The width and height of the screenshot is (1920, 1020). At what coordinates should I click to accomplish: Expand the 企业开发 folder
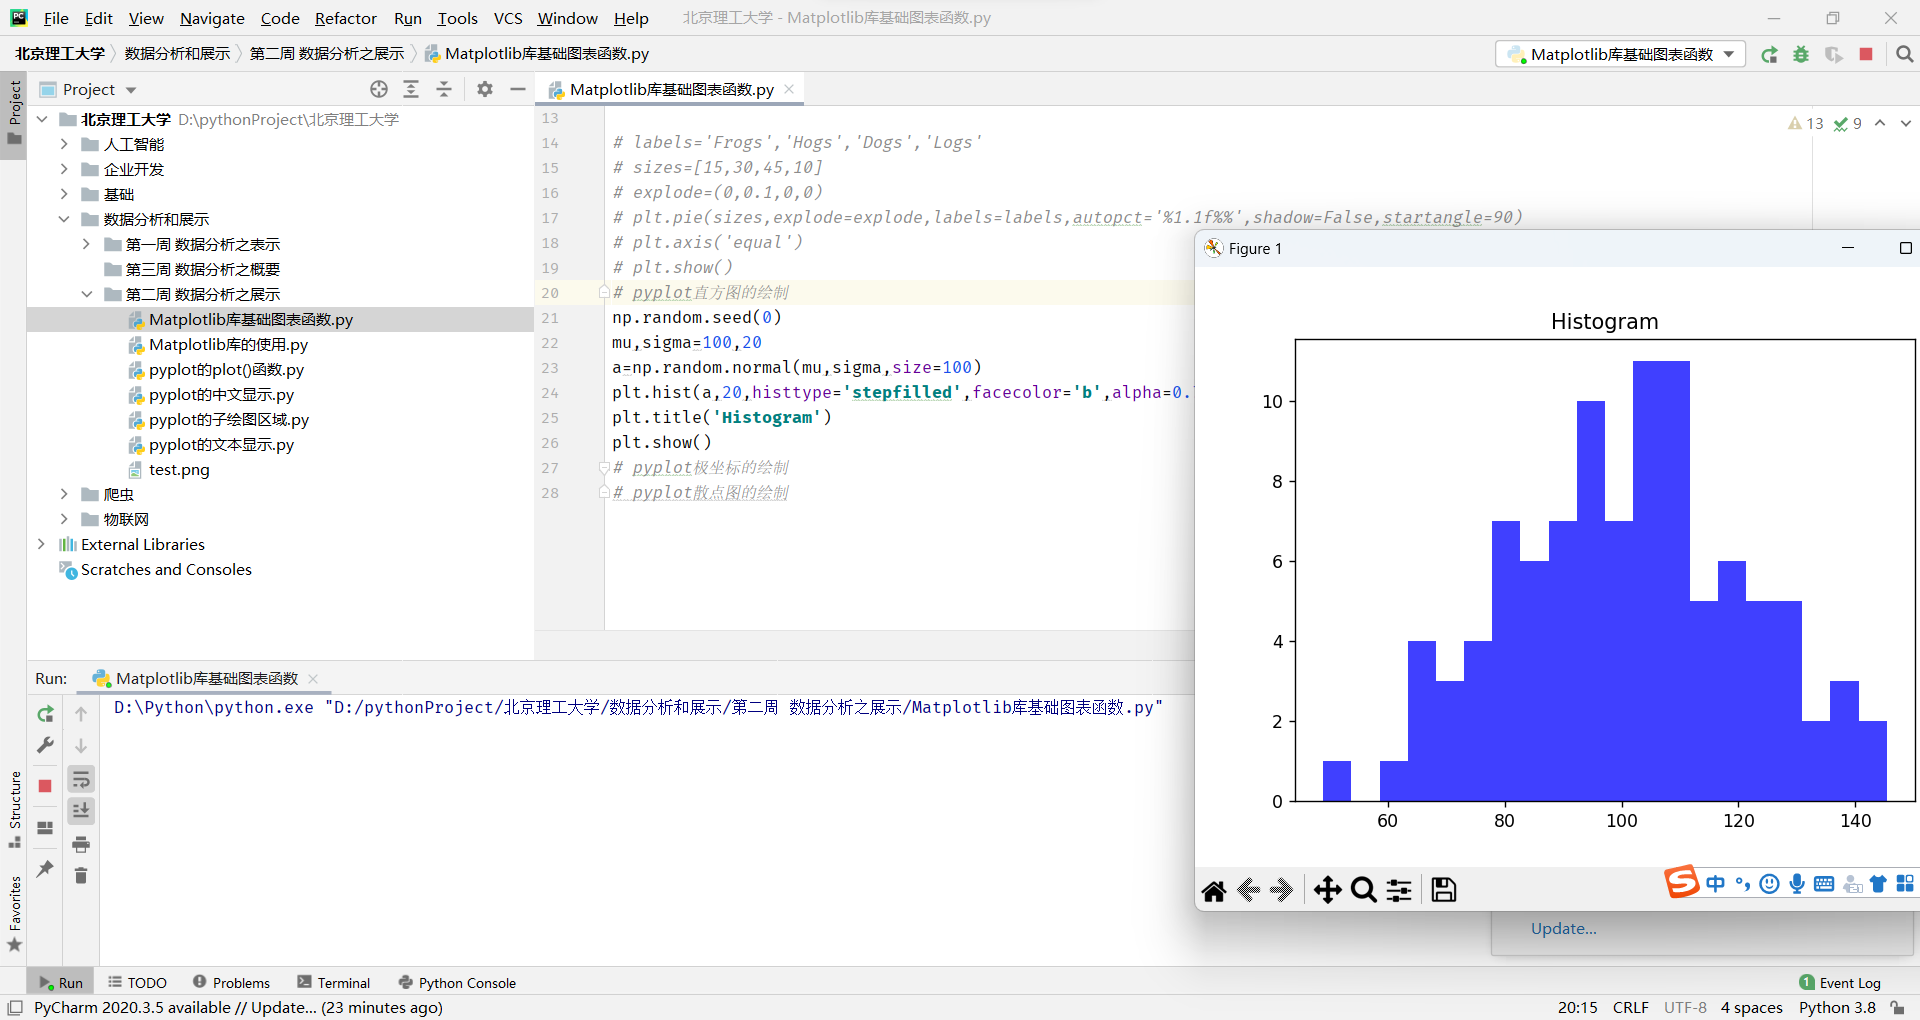click(x=64, y=169)
